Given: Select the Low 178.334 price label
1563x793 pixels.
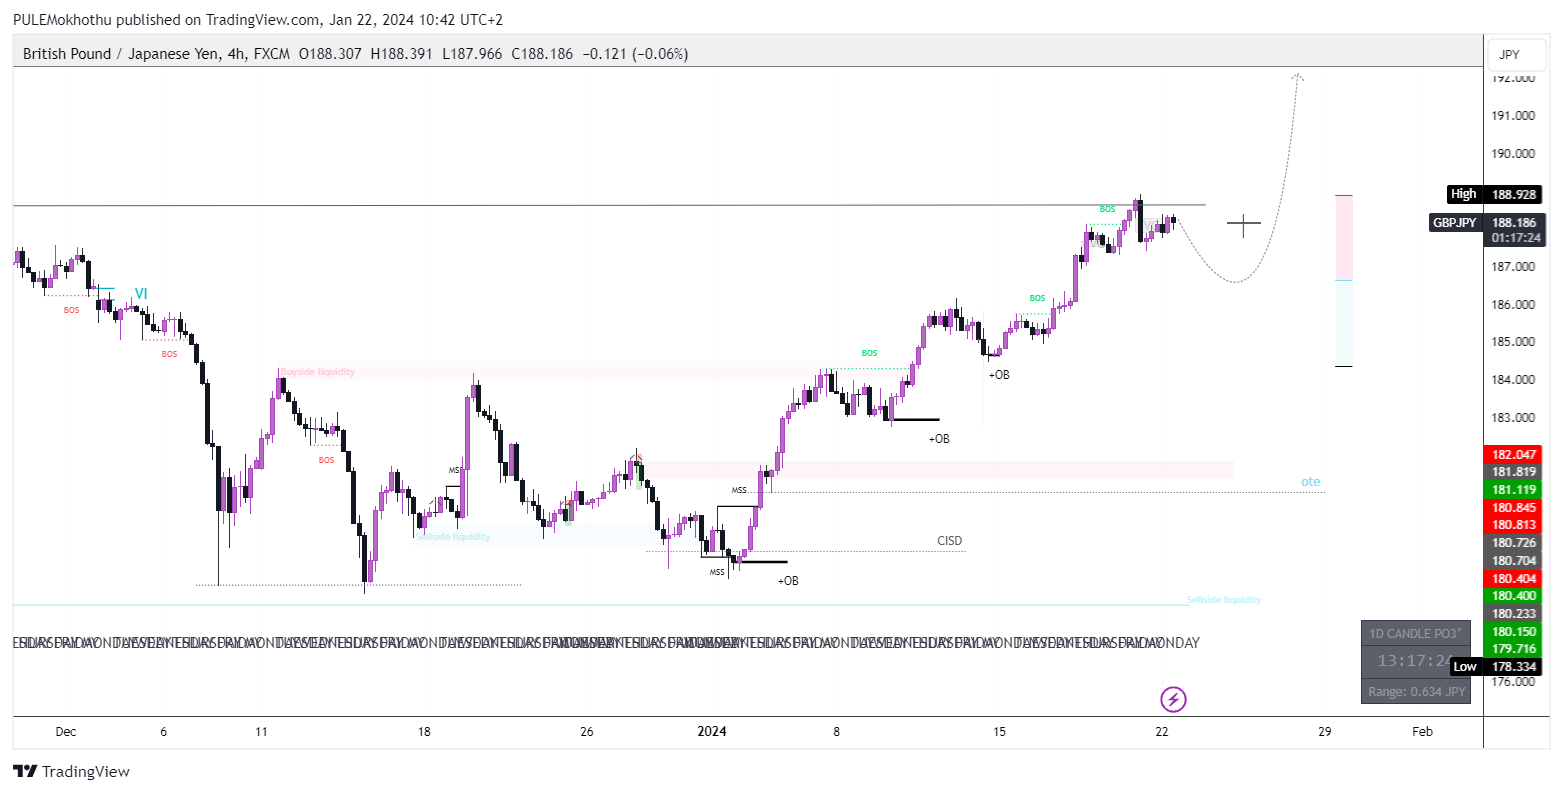Looking at the screenshot, I should point(1496,666).
